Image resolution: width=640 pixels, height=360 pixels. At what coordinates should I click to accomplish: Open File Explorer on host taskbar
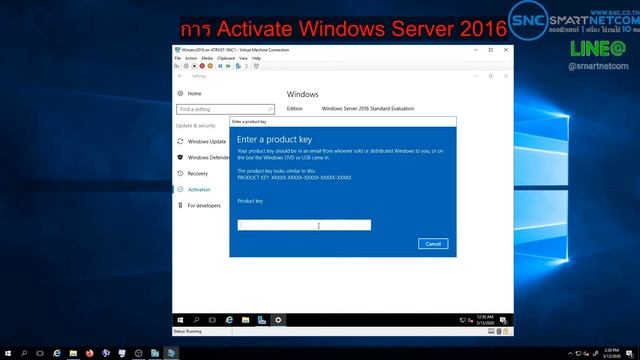click(73, 353)
